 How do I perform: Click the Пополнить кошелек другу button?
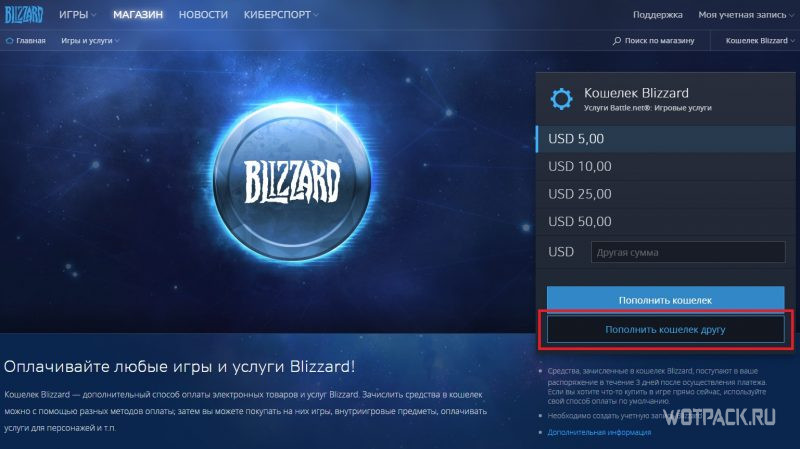[665, 330]
